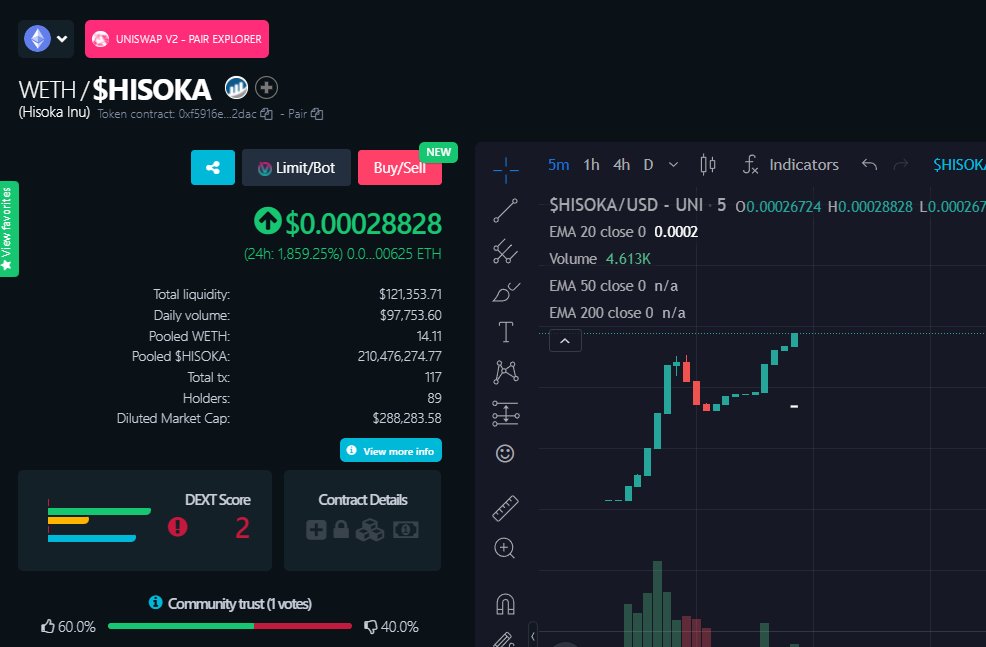Open the Ethereum network selector dropdown
The height and width of the screenshot is (647, 986).
(46, 39)
